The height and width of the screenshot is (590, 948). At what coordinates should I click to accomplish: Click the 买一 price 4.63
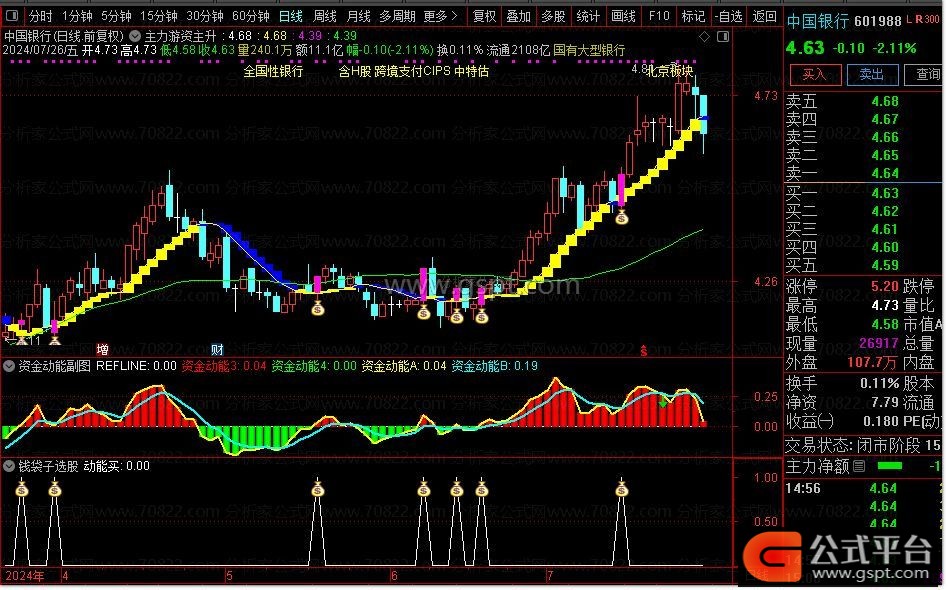pos(885,193)
